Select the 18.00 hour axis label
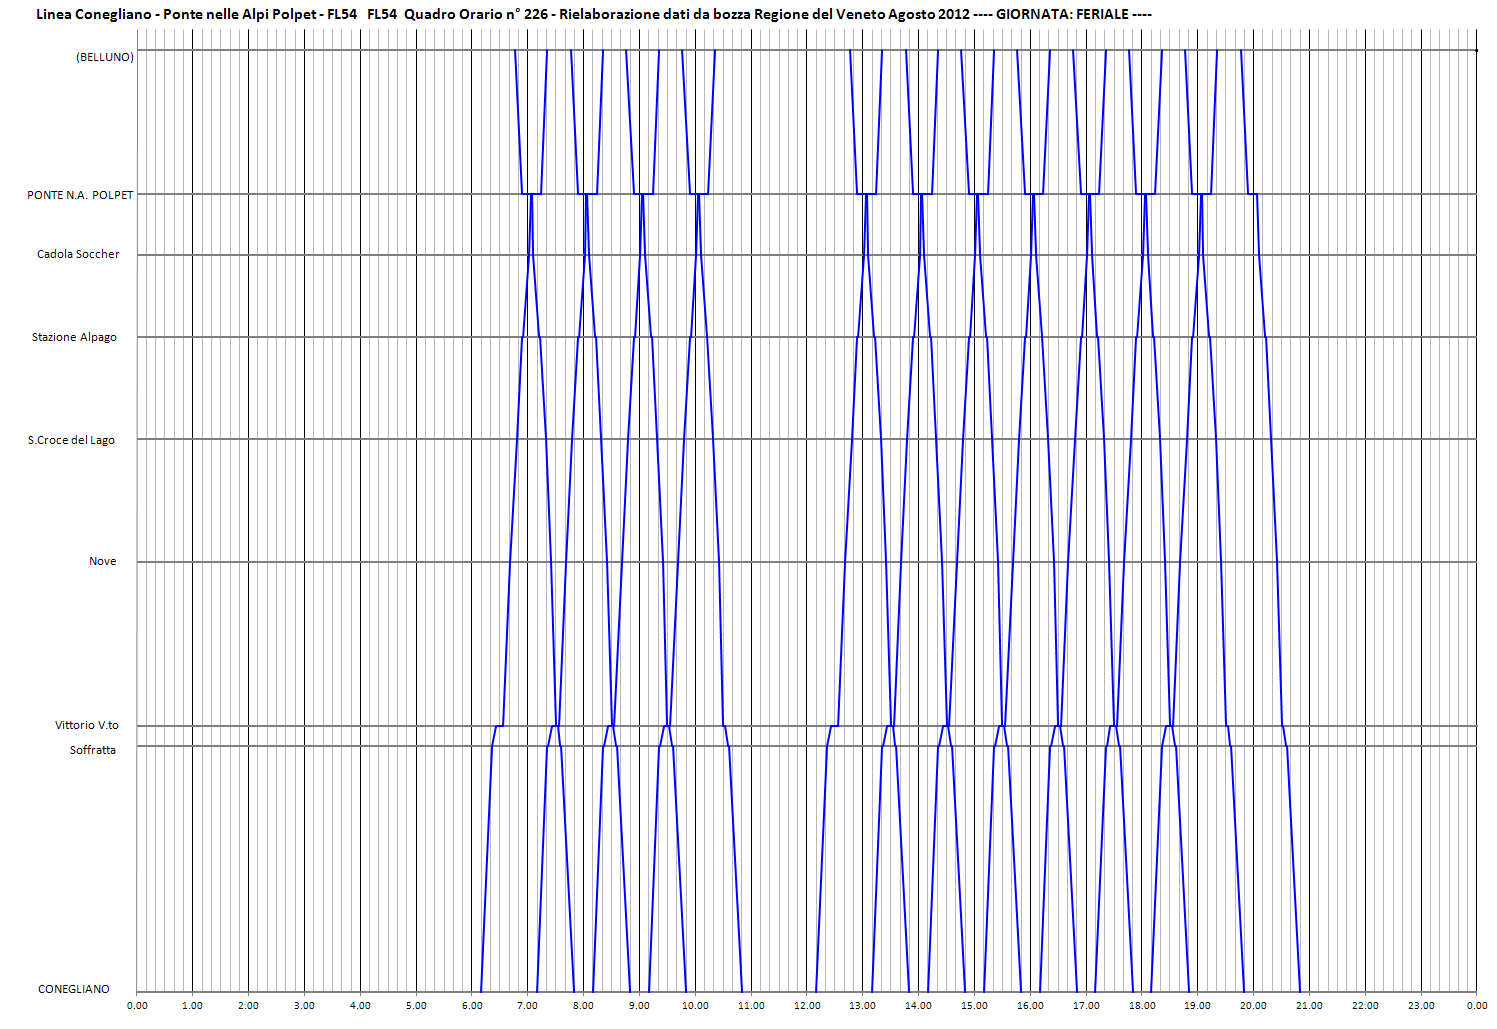This screenshot has height=1029, width=1497. [1142, 1006]
